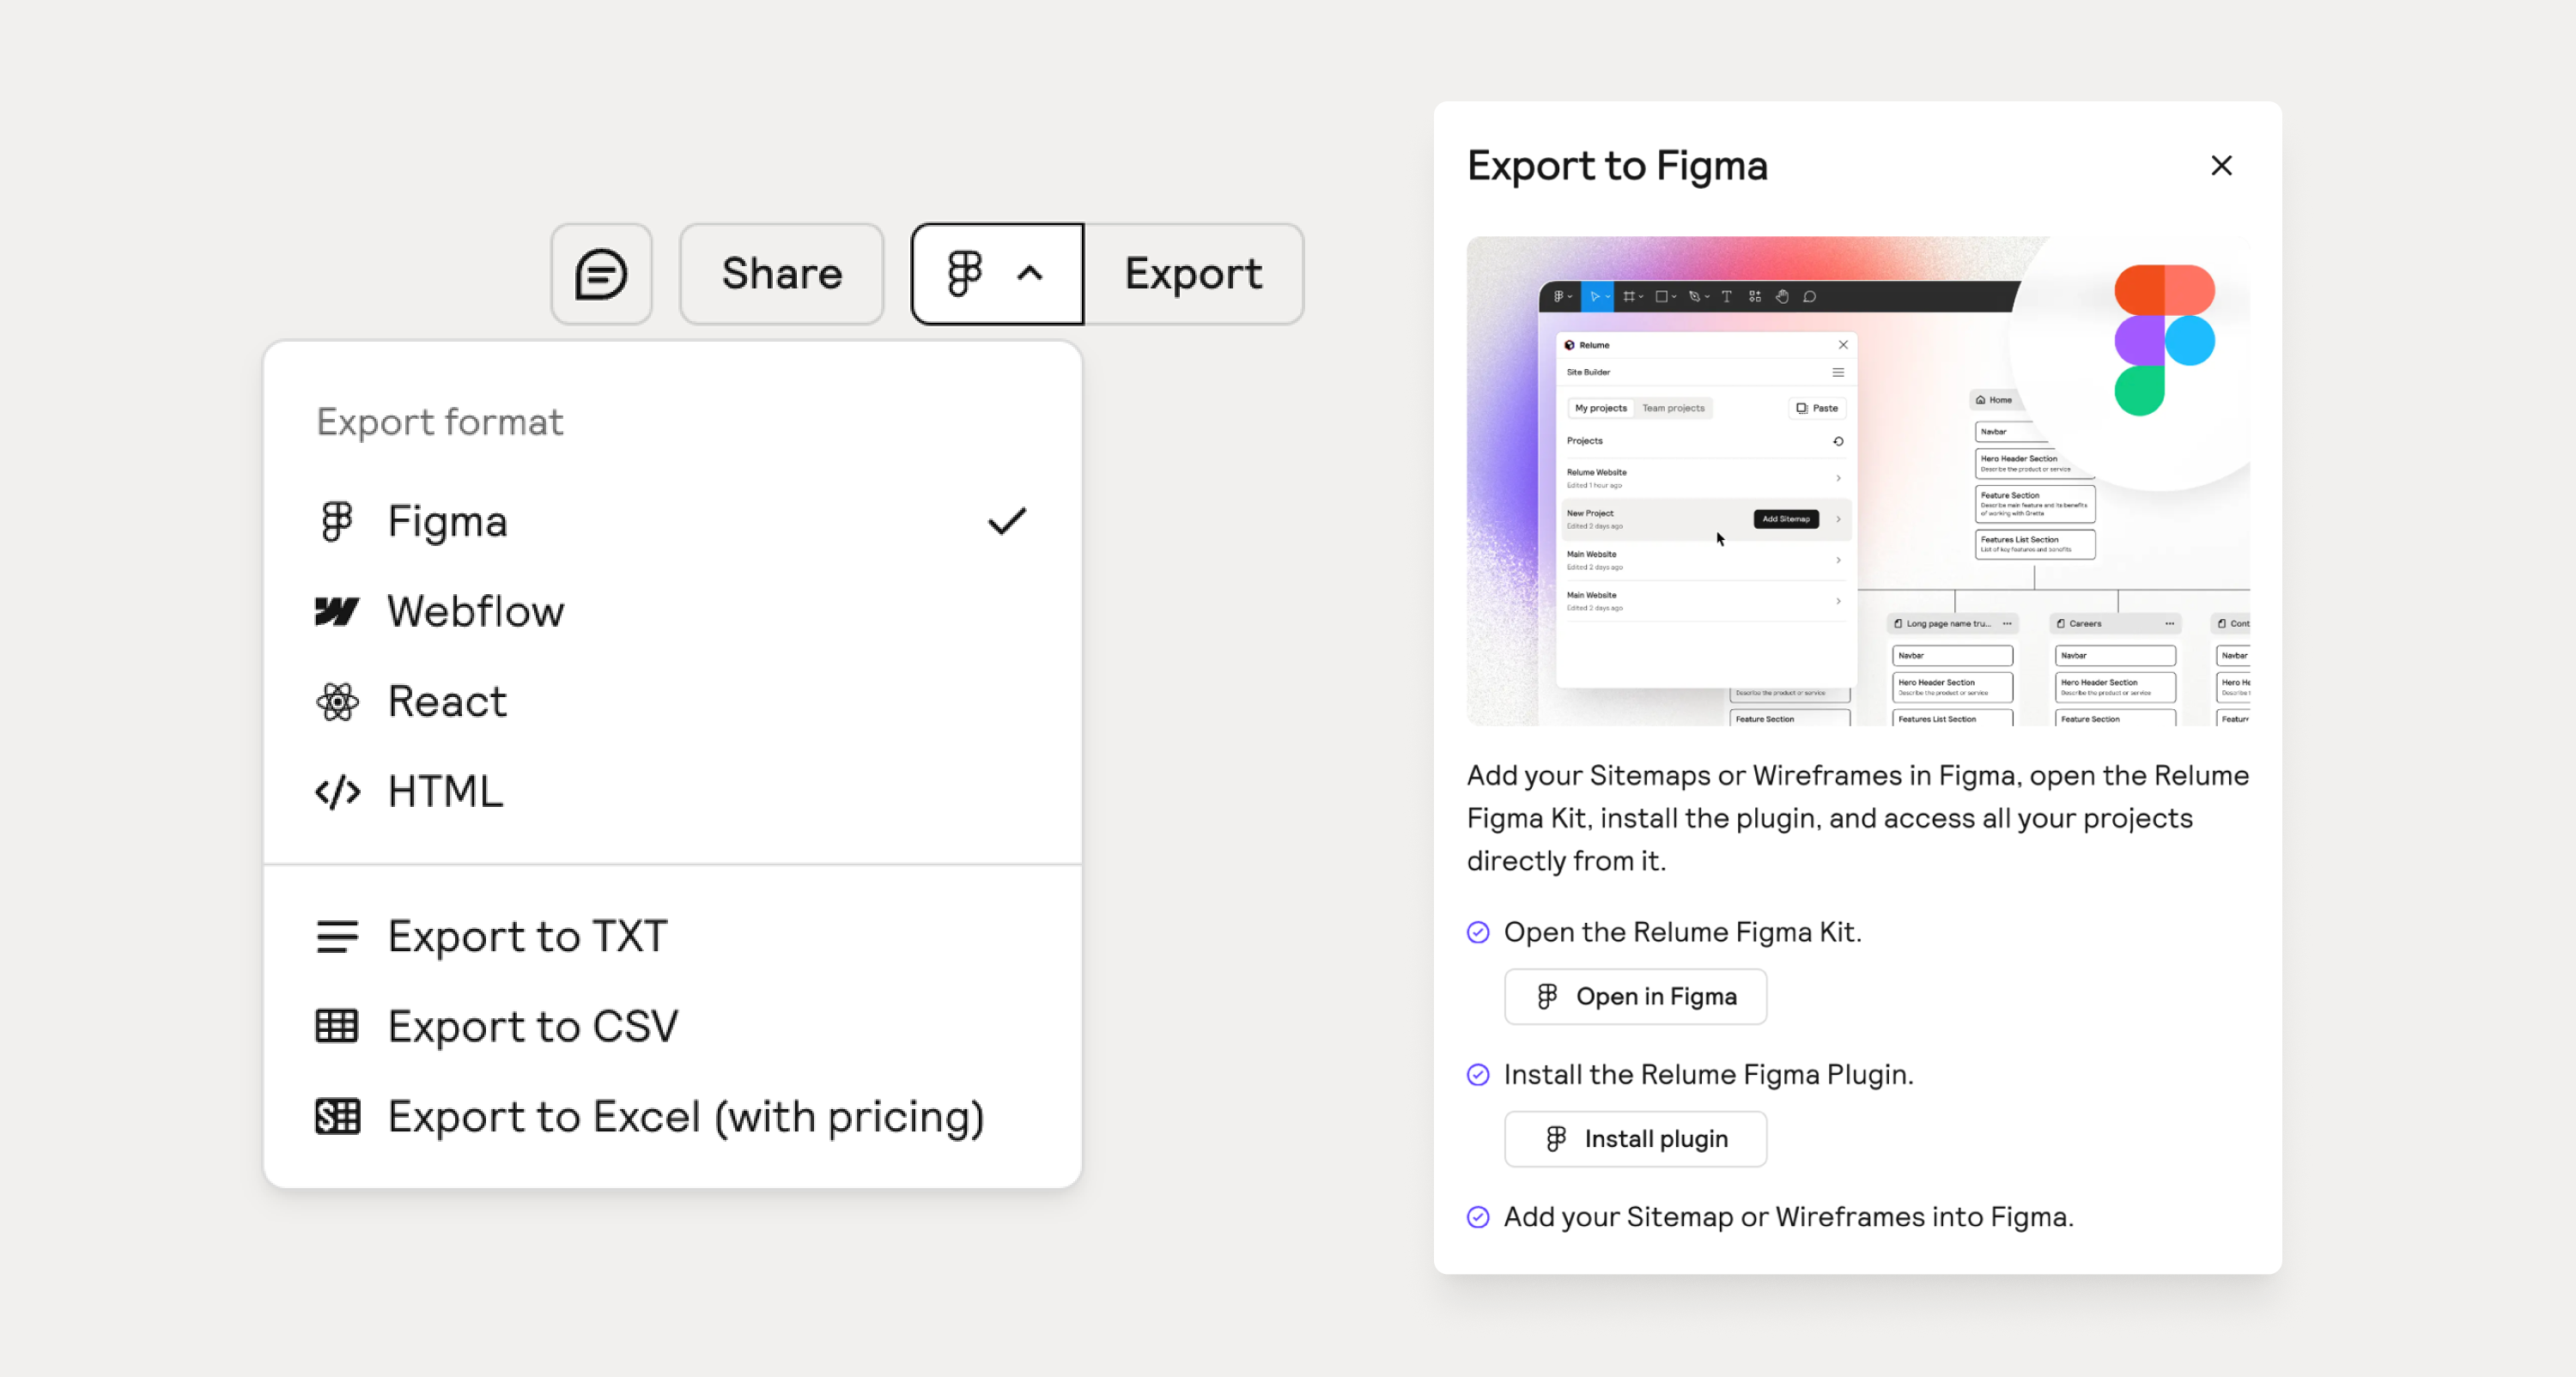Click the Export button
The width and height of the screenshot is (2576, 1377).
tap(1193, 274)
